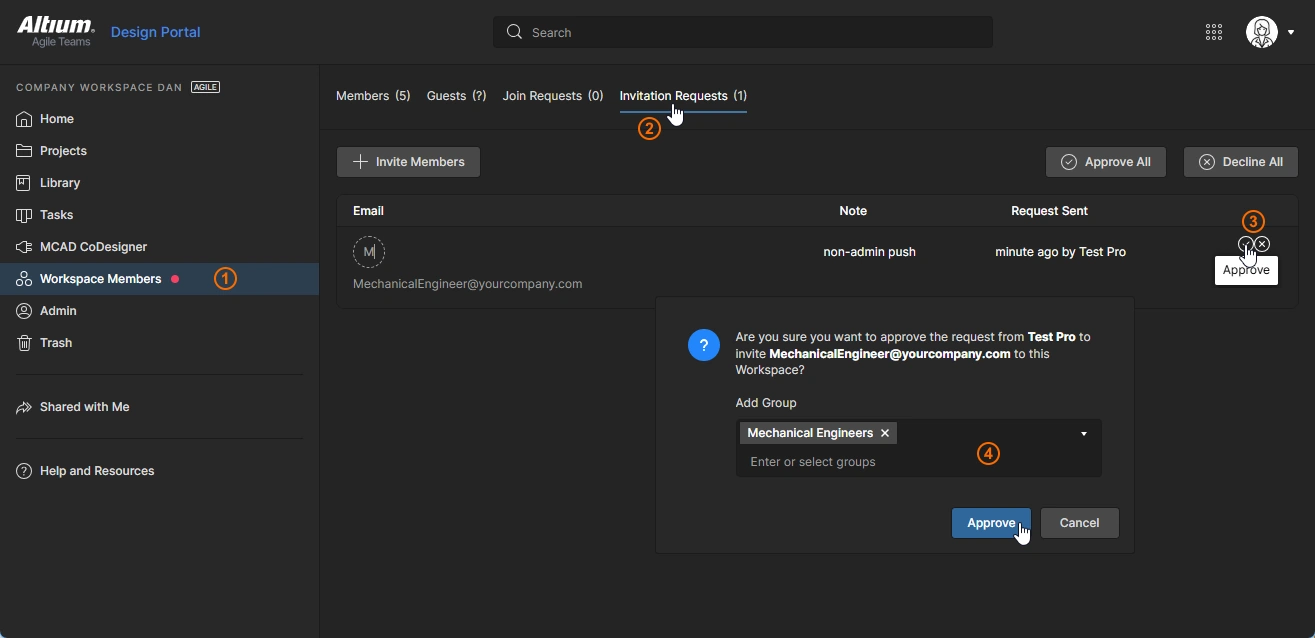Click Cancel in the confirmation dialog

pos(1079,523)
